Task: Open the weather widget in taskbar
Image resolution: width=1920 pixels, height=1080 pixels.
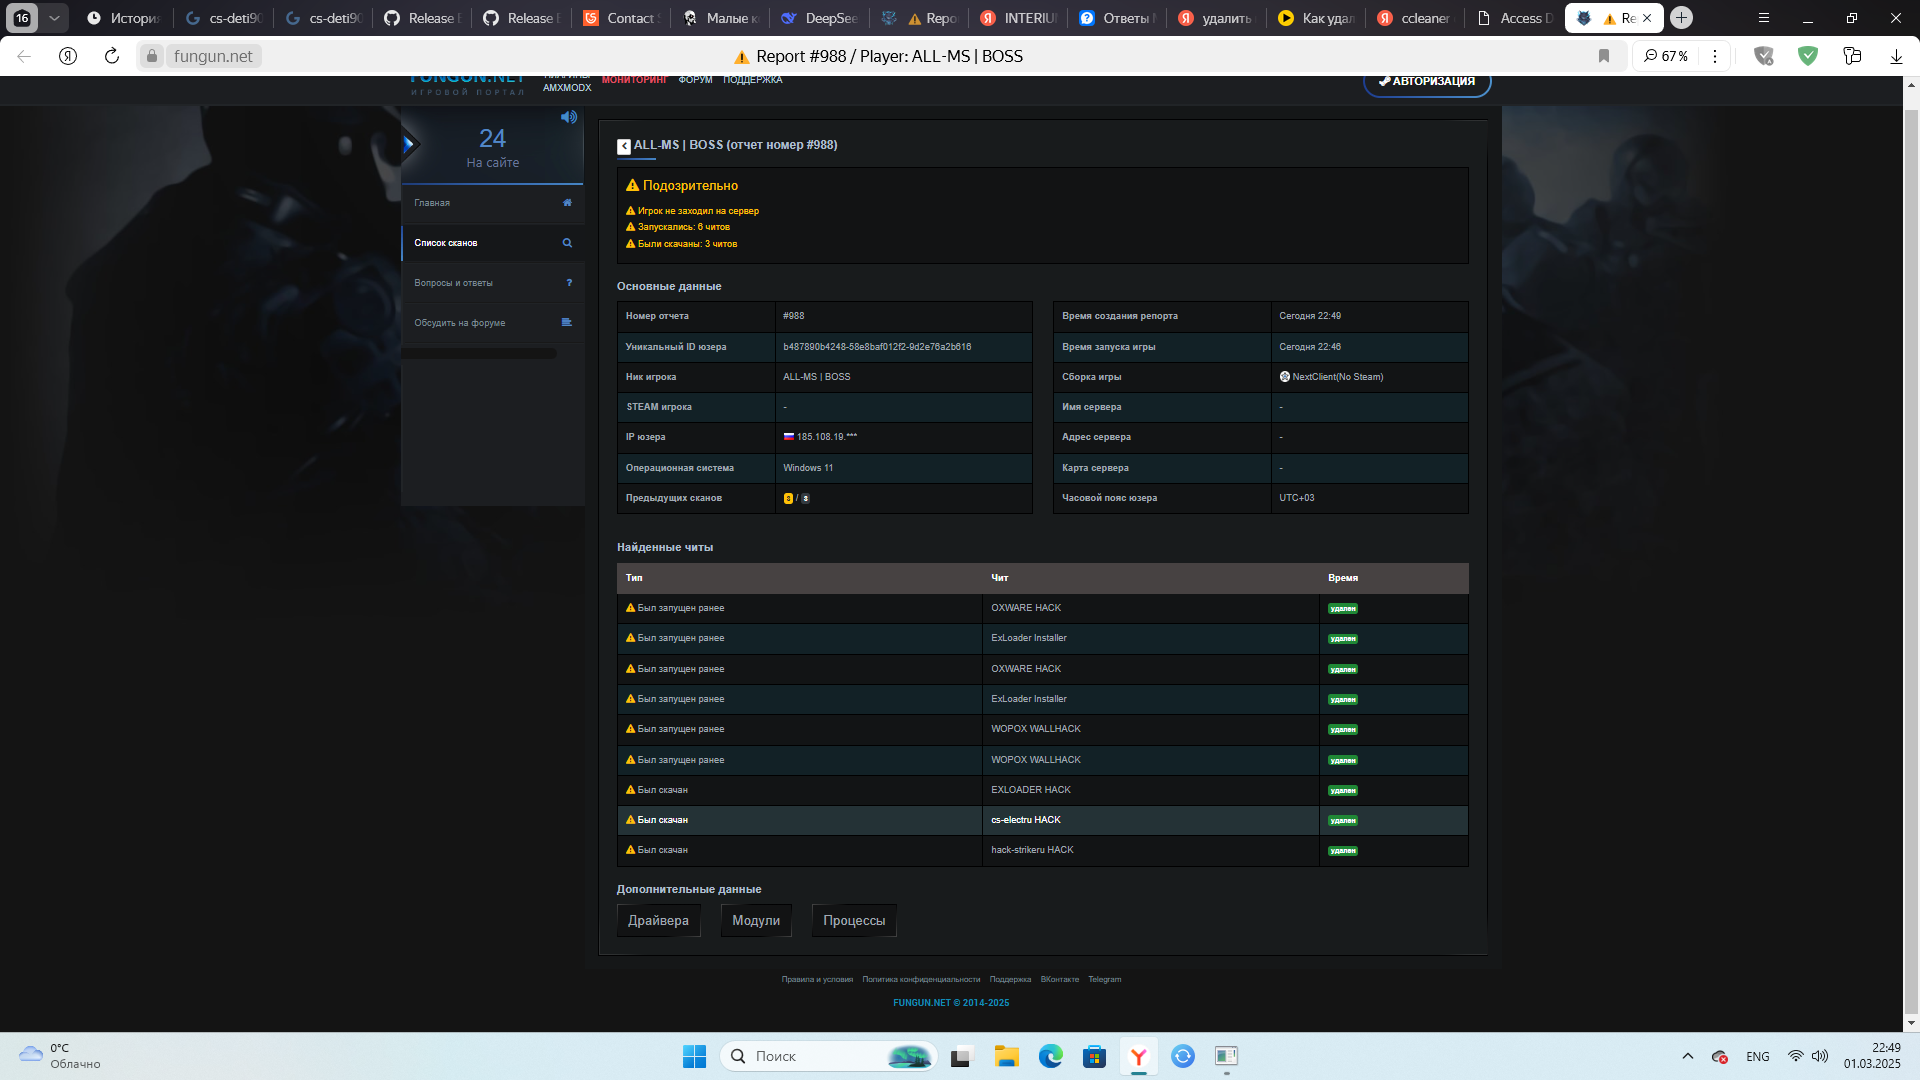Action: (60, 1056)
